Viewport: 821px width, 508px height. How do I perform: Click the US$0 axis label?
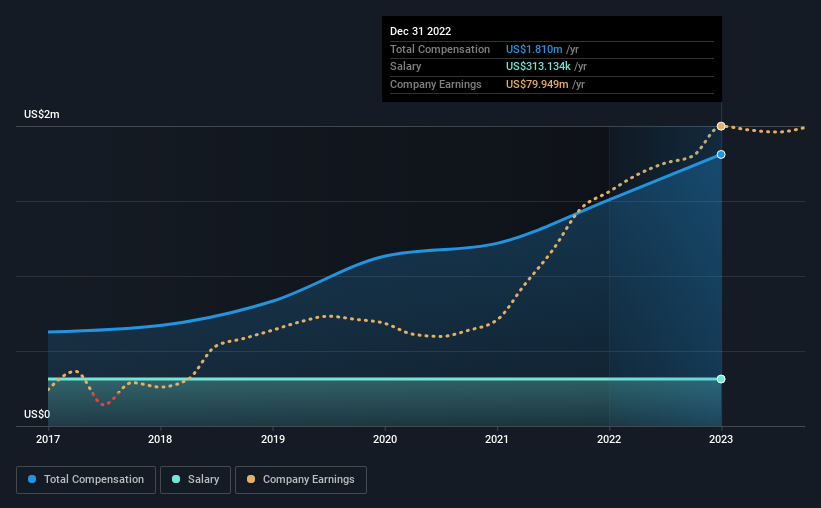[x=37, y=414]
